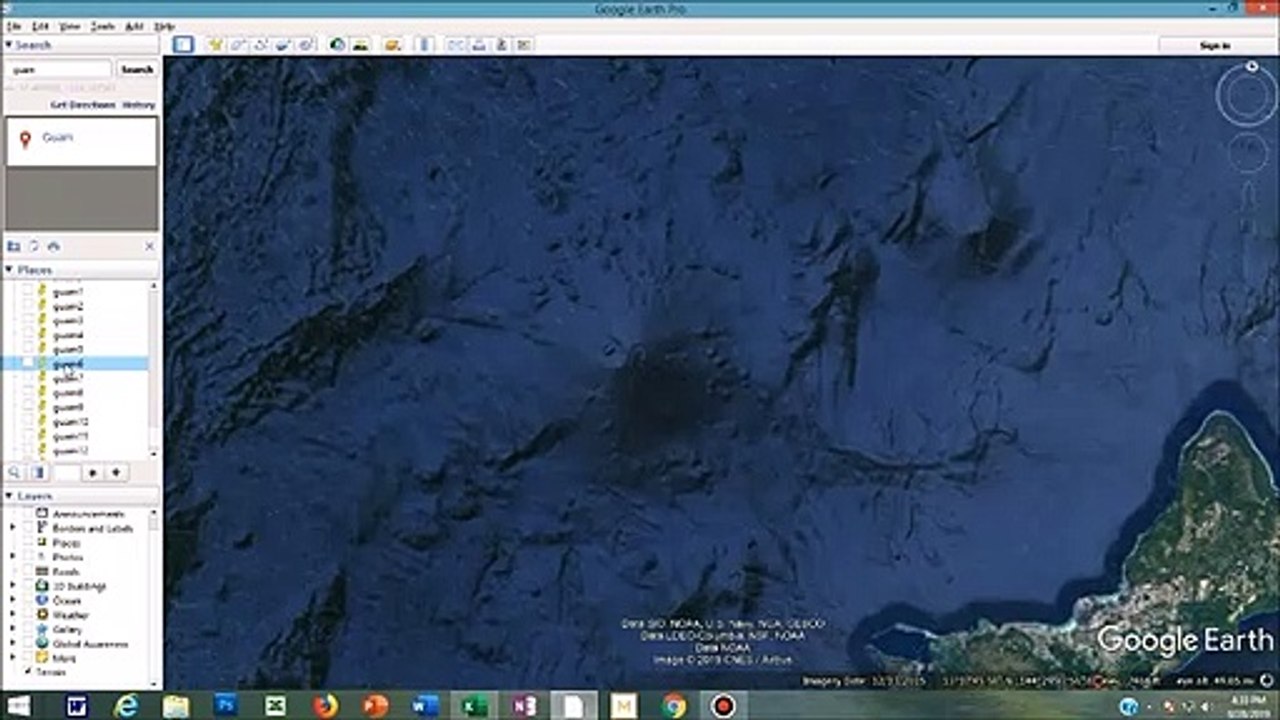
Task: Expand the Global Awareness layer
Action: pos(13,644)
